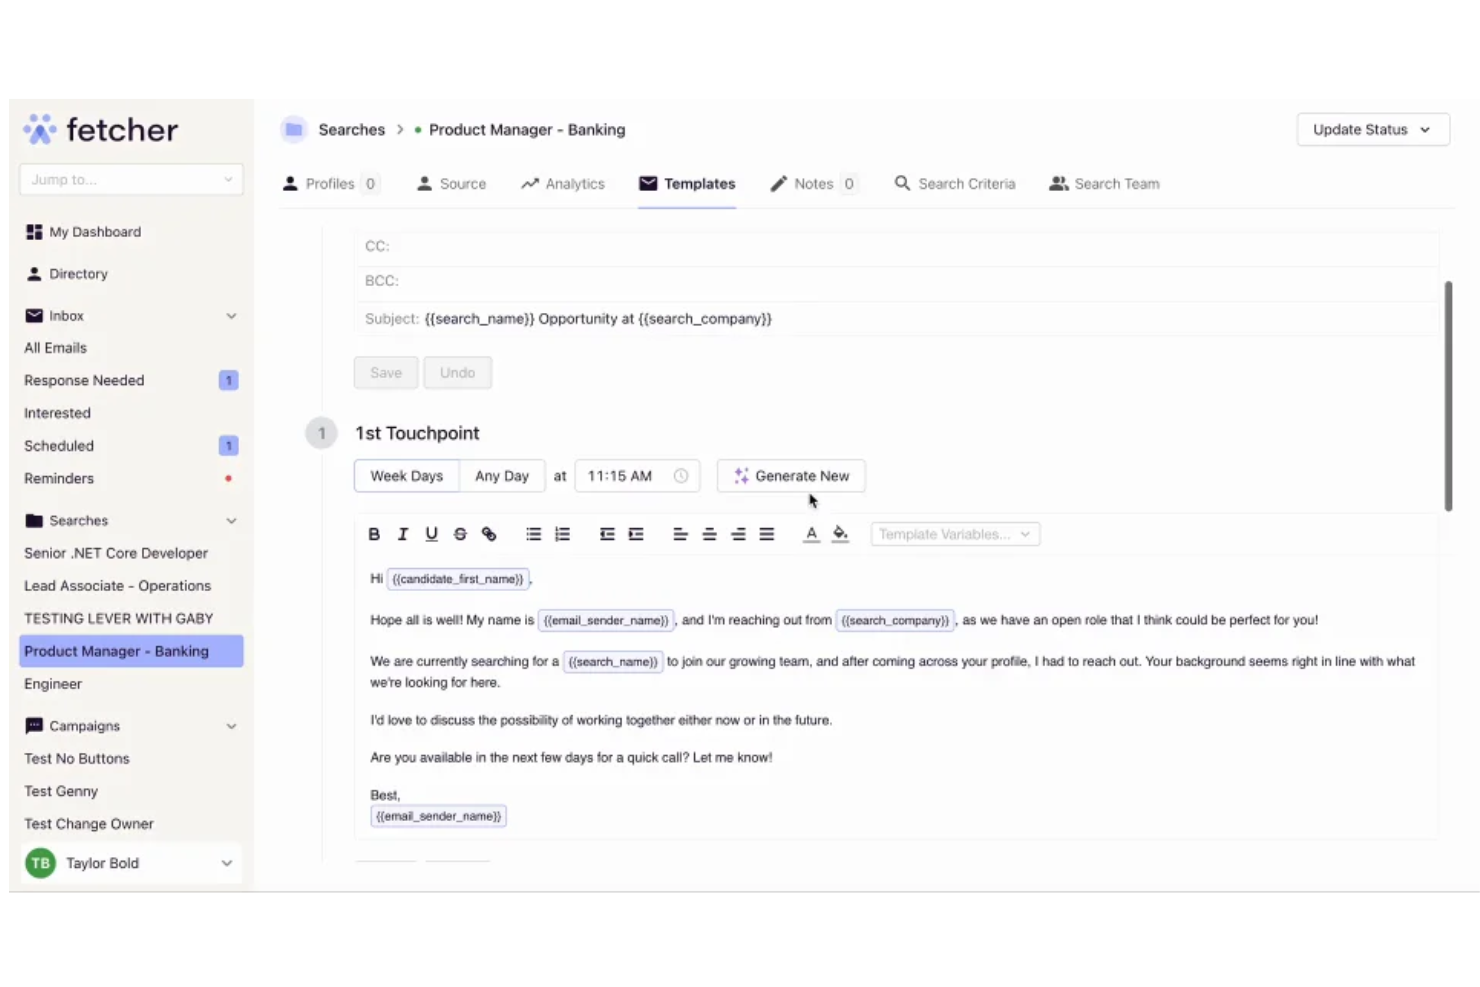
Task: Create a bulleted list
Action: (533, 534)
